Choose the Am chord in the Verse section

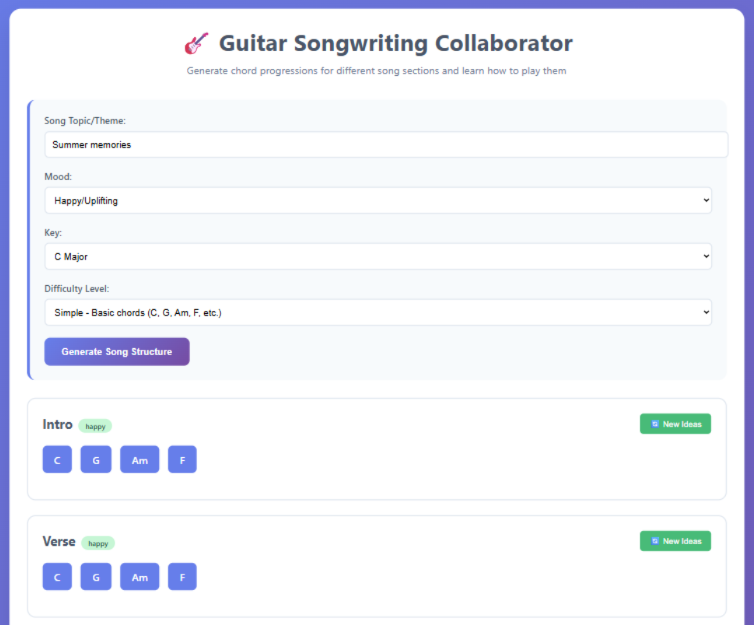coord(139,577)
